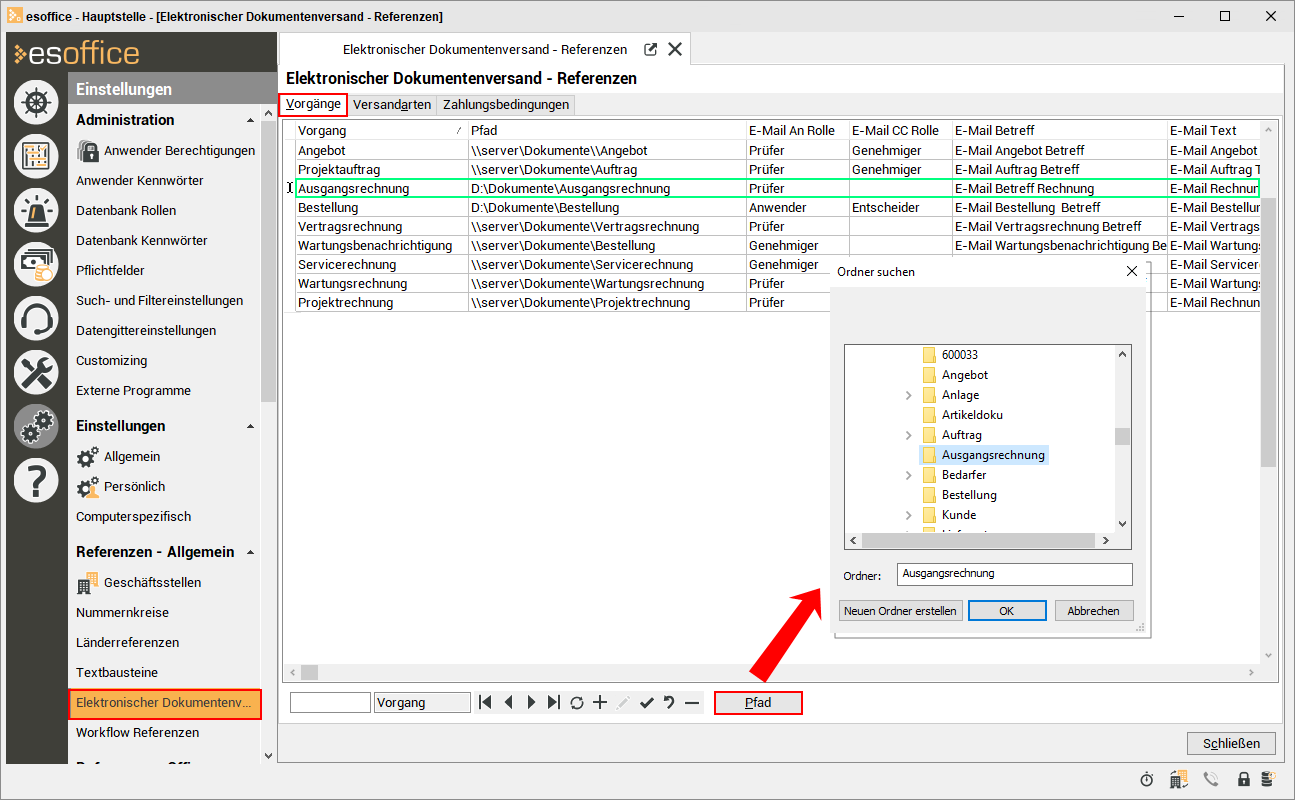The width and height of the screenshot is (1295, 811).
Task: Click the Pfad button
Action: tap(758, 703)
